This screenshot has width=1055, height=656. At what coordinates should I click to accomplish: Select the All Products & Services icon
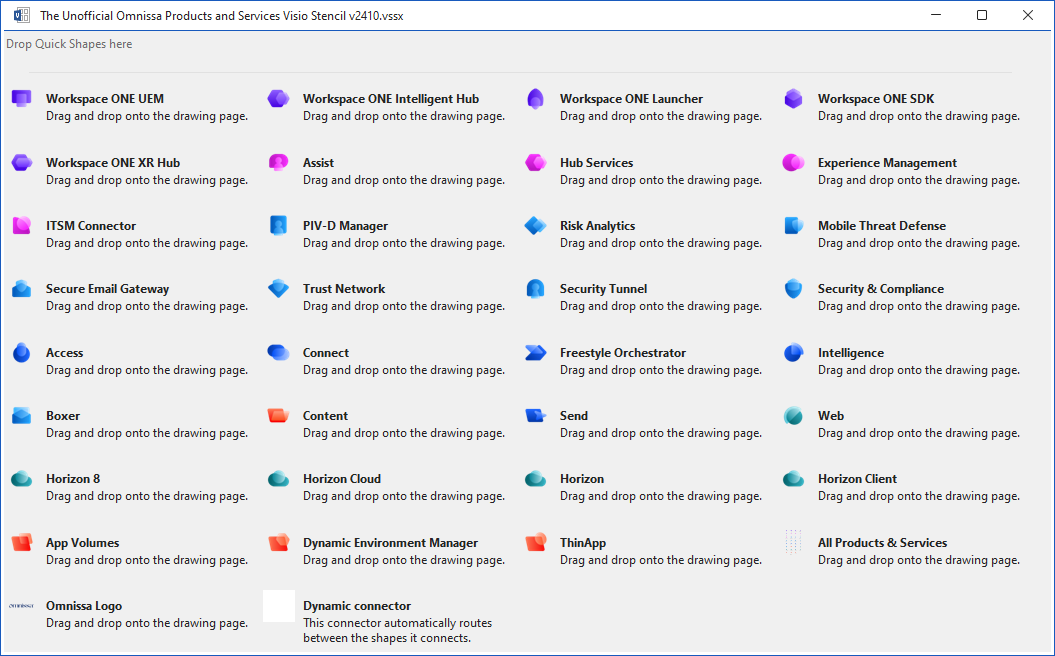(793, 542)
